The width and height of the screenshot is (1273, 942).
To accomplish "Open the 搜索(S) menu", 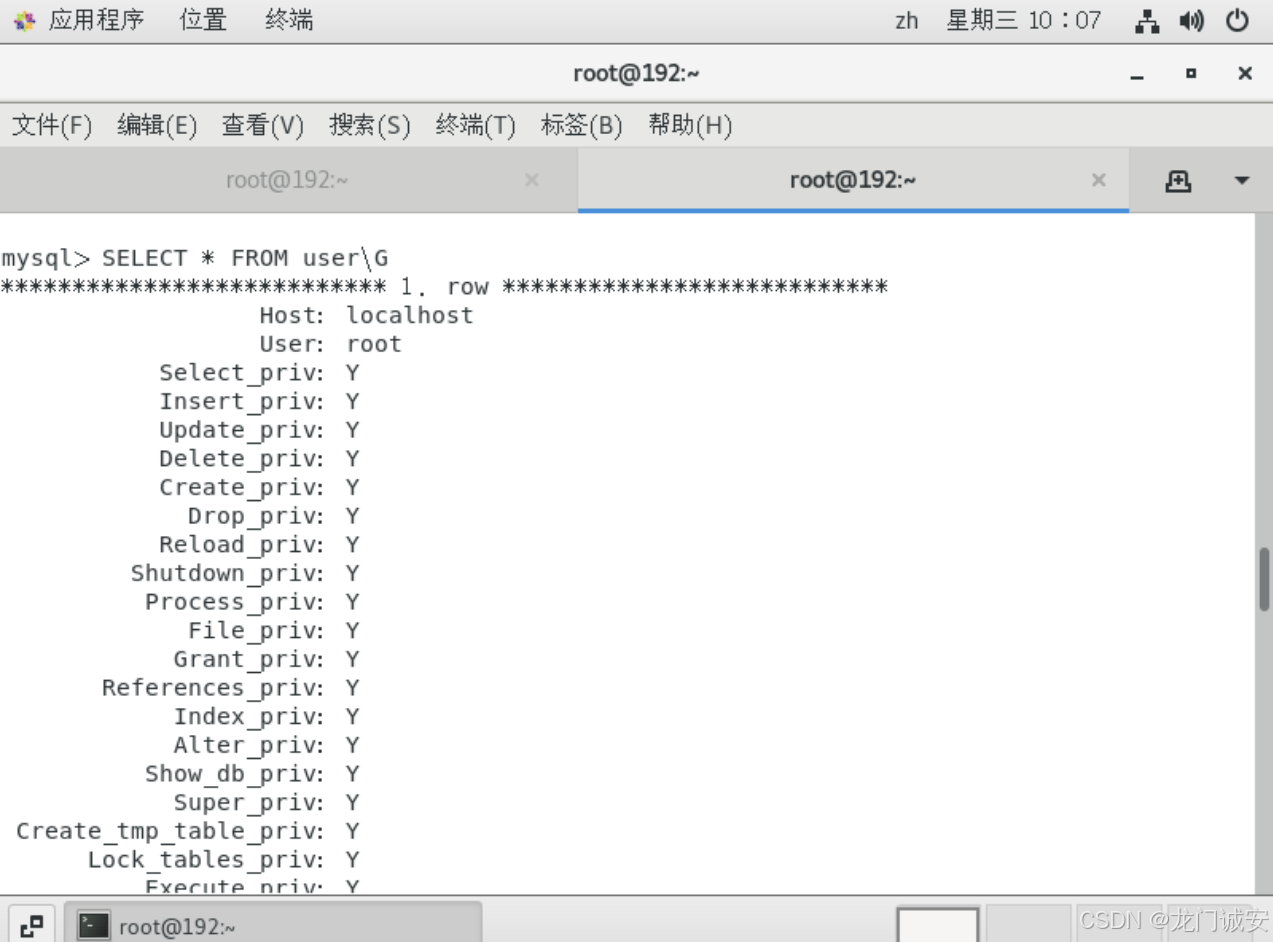I will click(370, 125).
